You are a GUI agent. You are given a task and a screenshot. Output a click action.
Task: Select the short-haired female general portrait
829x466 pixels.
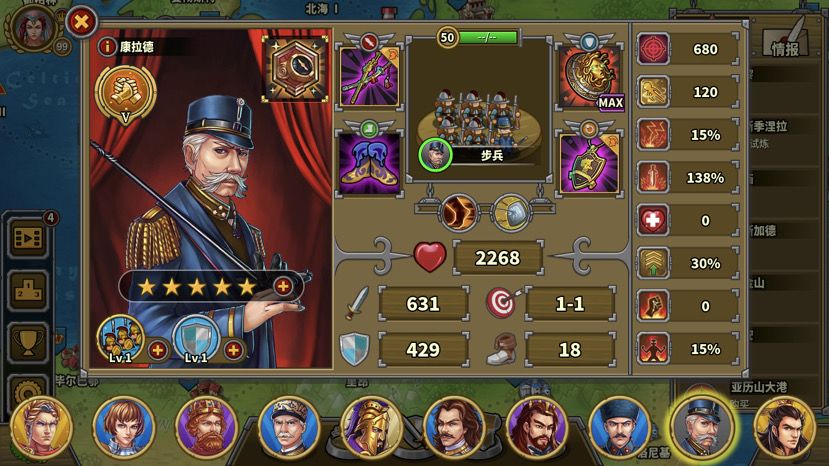tap(124, 427)
